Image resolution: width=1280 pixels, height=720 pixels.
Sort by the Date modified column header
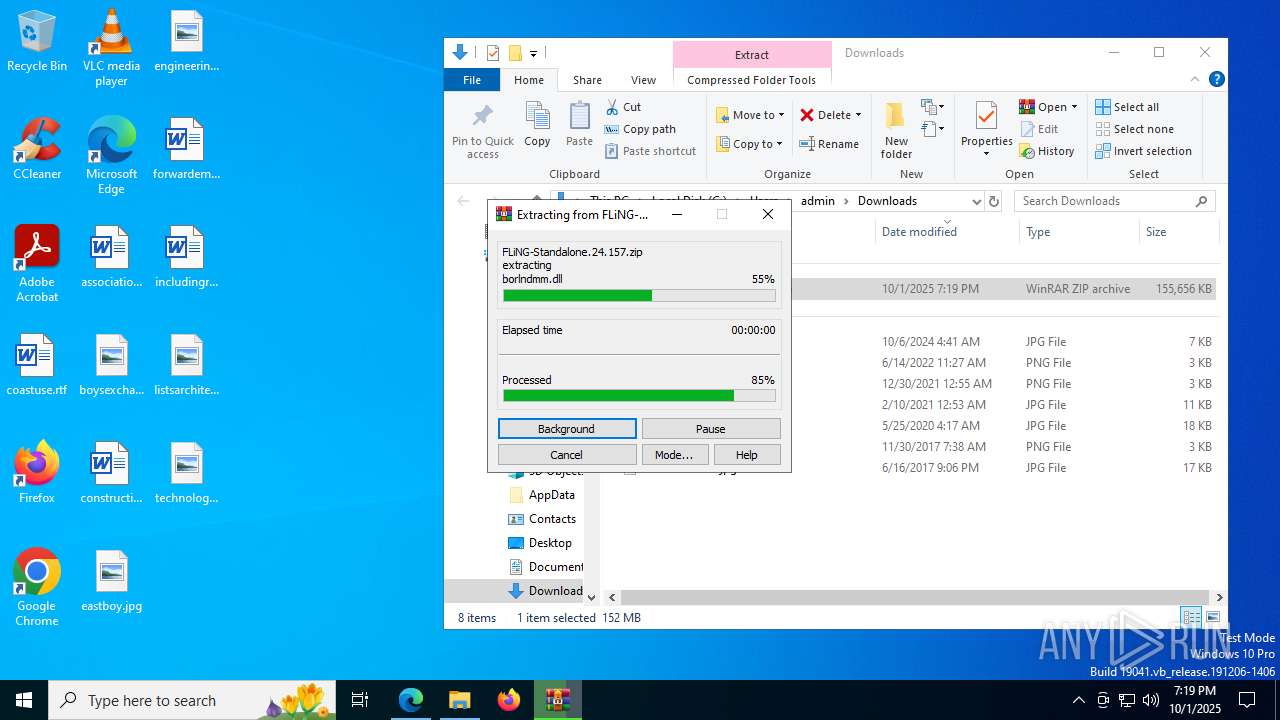pos(949,232)
